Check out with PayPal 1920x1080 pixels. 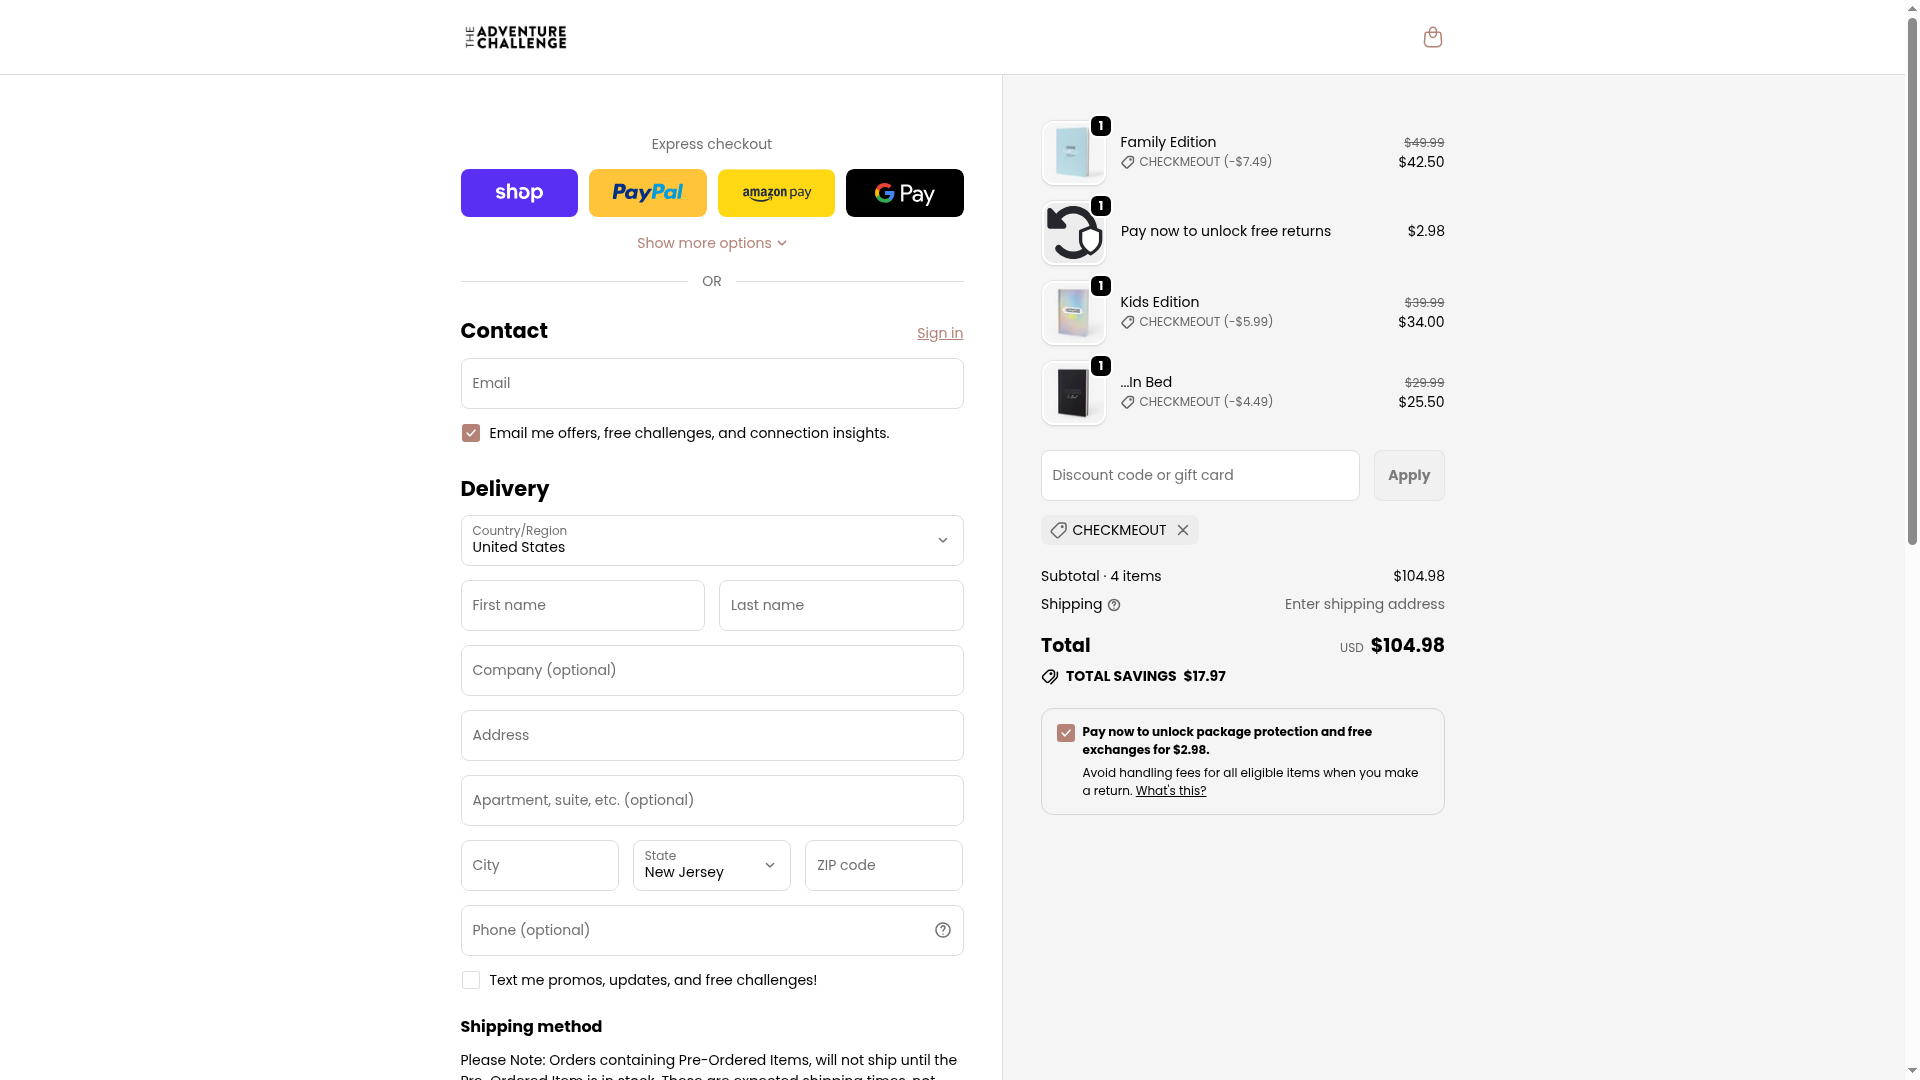tap(647, 193)
